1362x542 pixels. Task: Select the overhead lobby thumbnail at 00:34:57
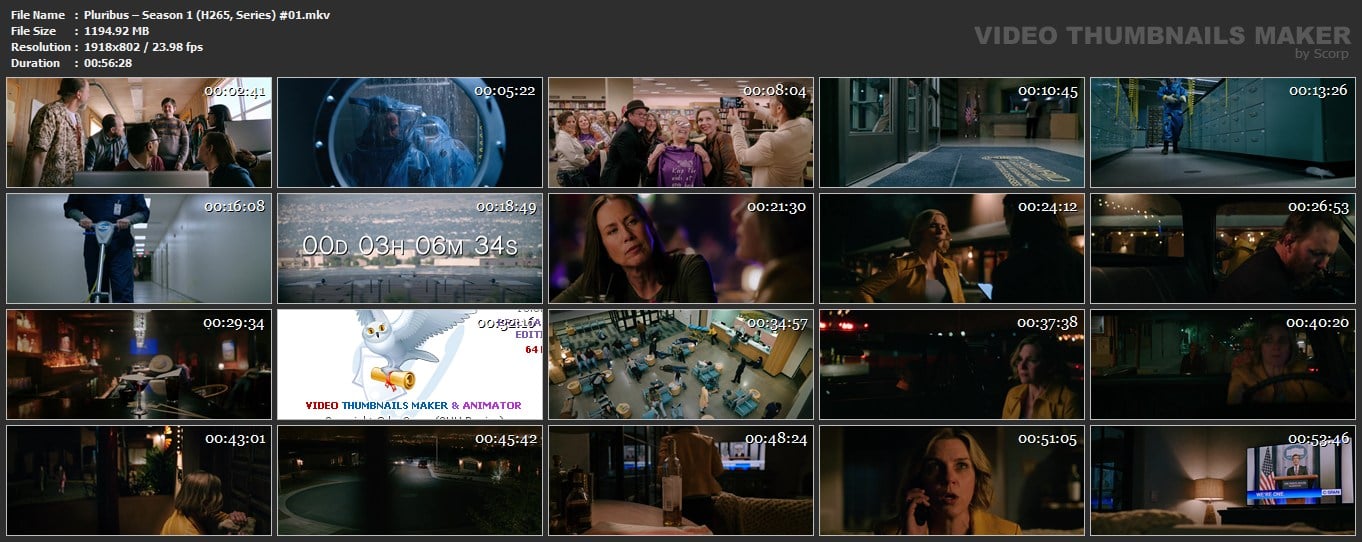tap(681, 365)
